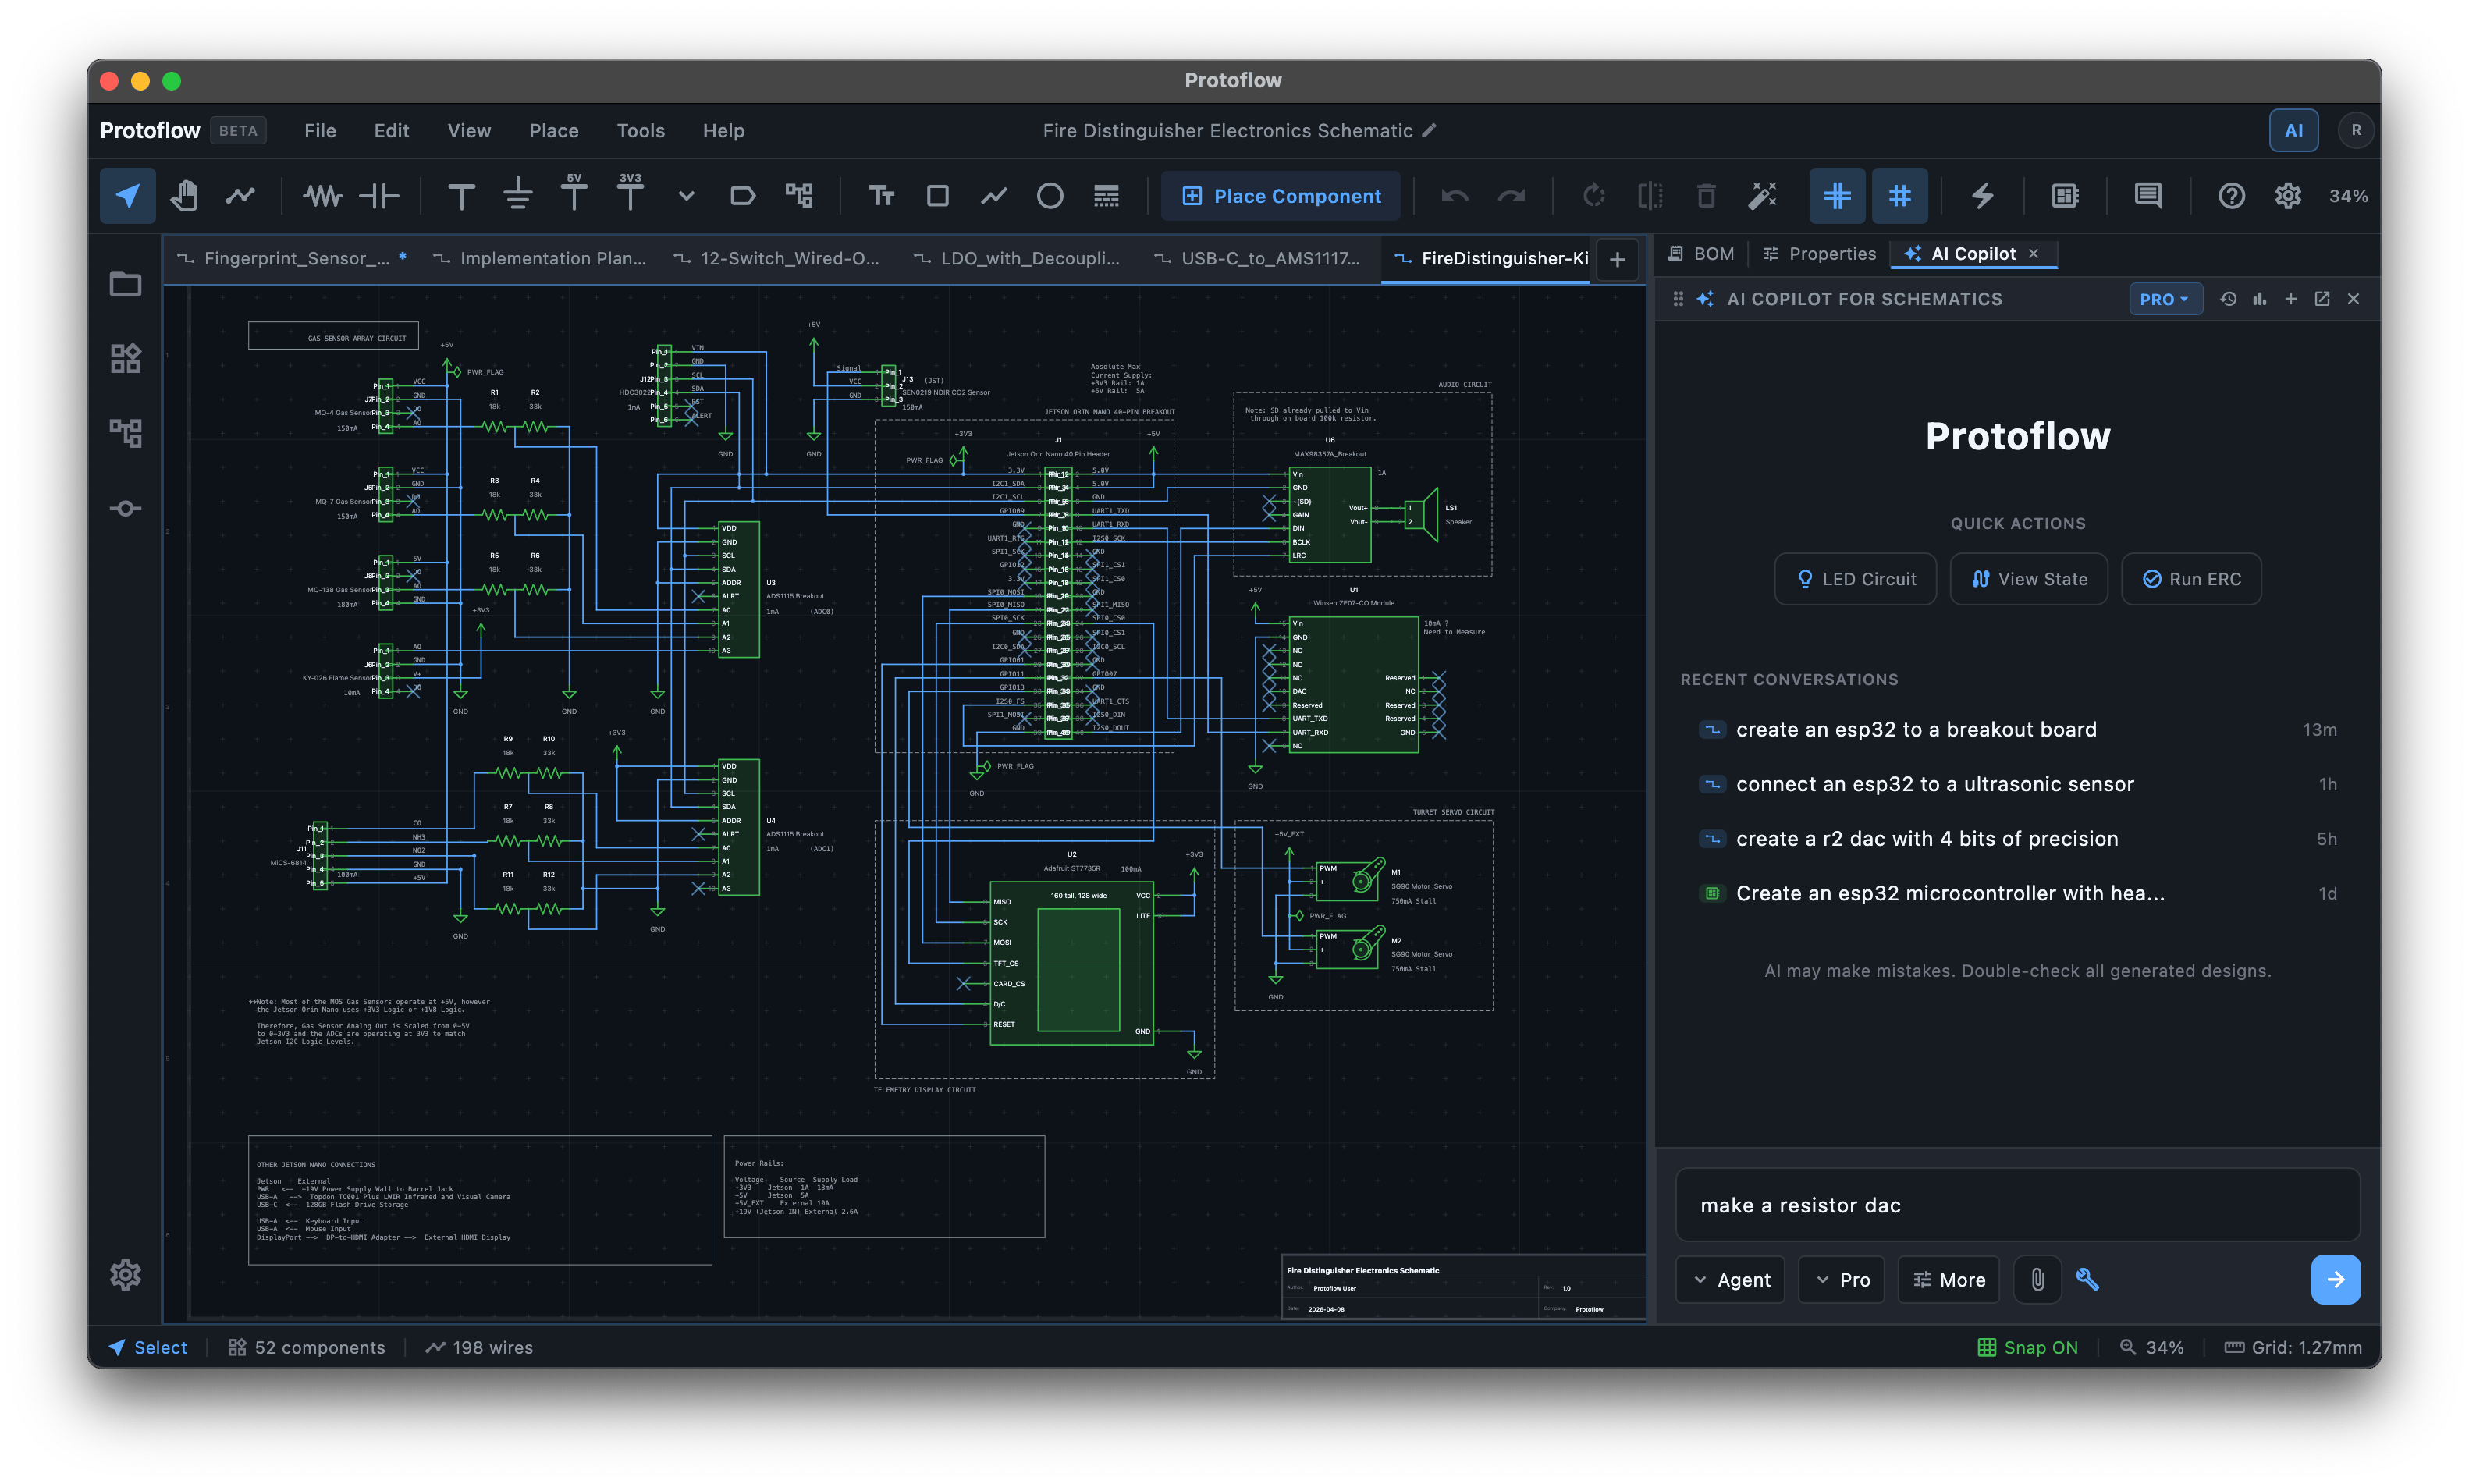Open the Help menu

724,131
